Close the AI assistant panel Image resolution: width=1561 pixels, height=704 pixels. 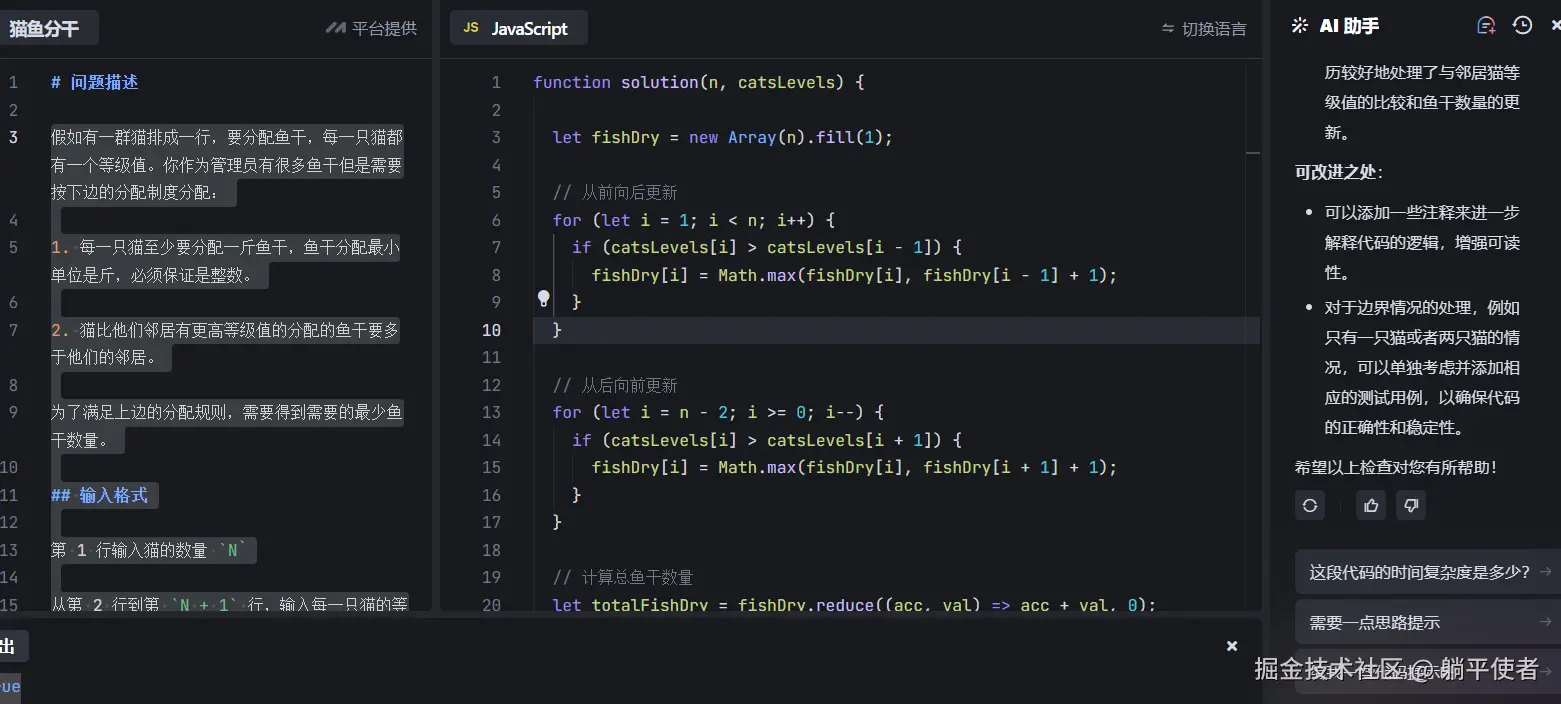coord(1554,26)
